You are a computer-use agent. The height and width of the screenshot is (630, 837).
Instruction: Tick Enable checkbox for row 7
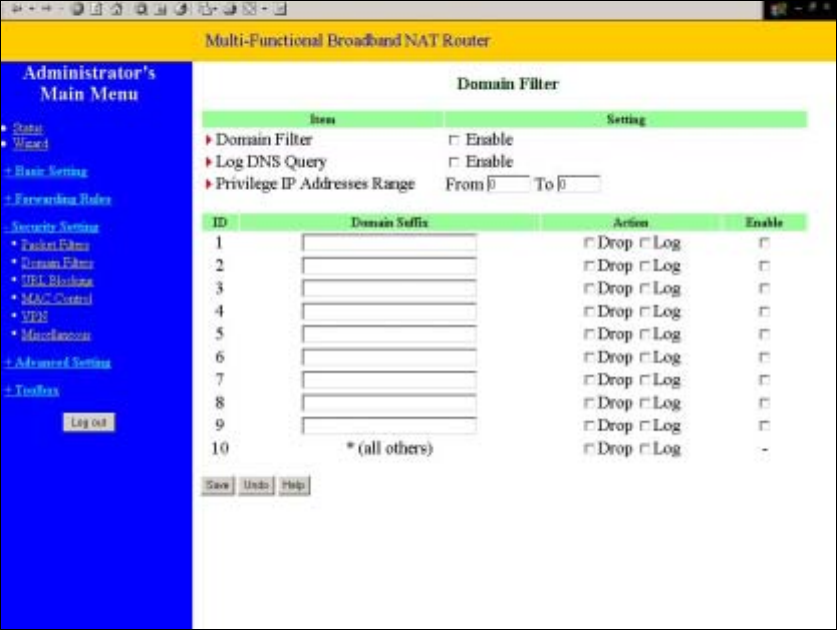click(764, 380)
